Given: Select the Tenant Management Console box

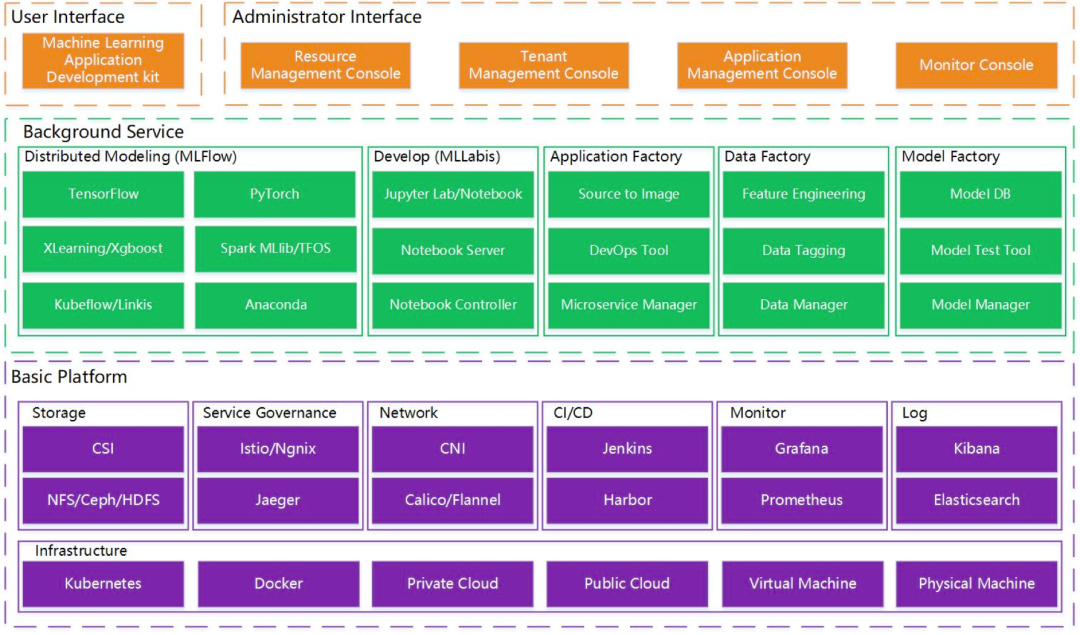Looking at the screenshot, I should [x=543, y=65].
